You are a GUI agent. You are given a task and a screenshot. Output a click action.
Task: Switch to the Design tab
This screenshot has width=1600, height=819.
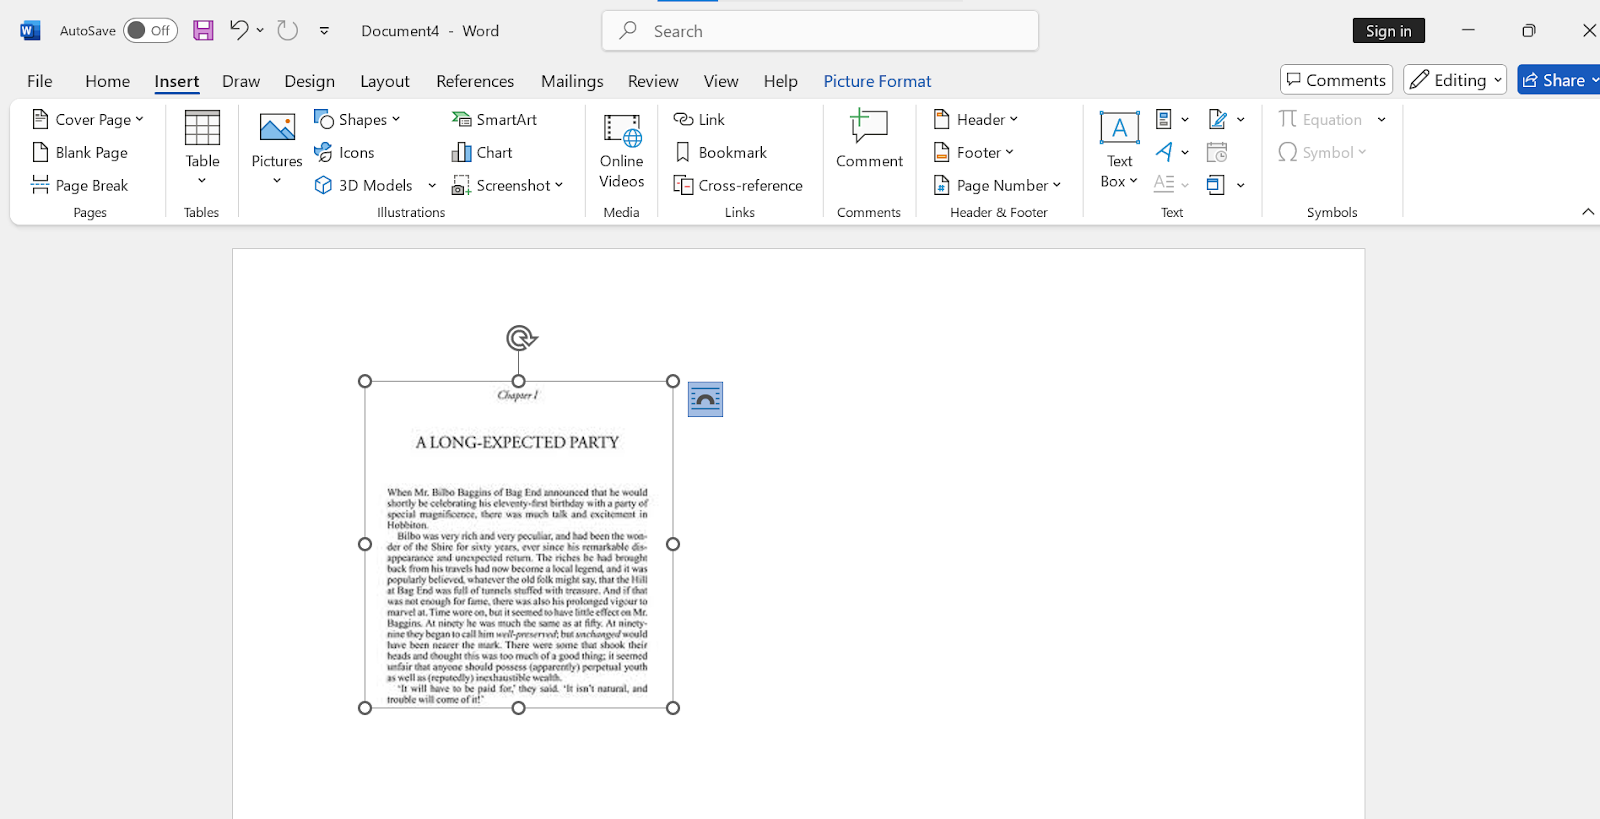(x=309, y=81)
